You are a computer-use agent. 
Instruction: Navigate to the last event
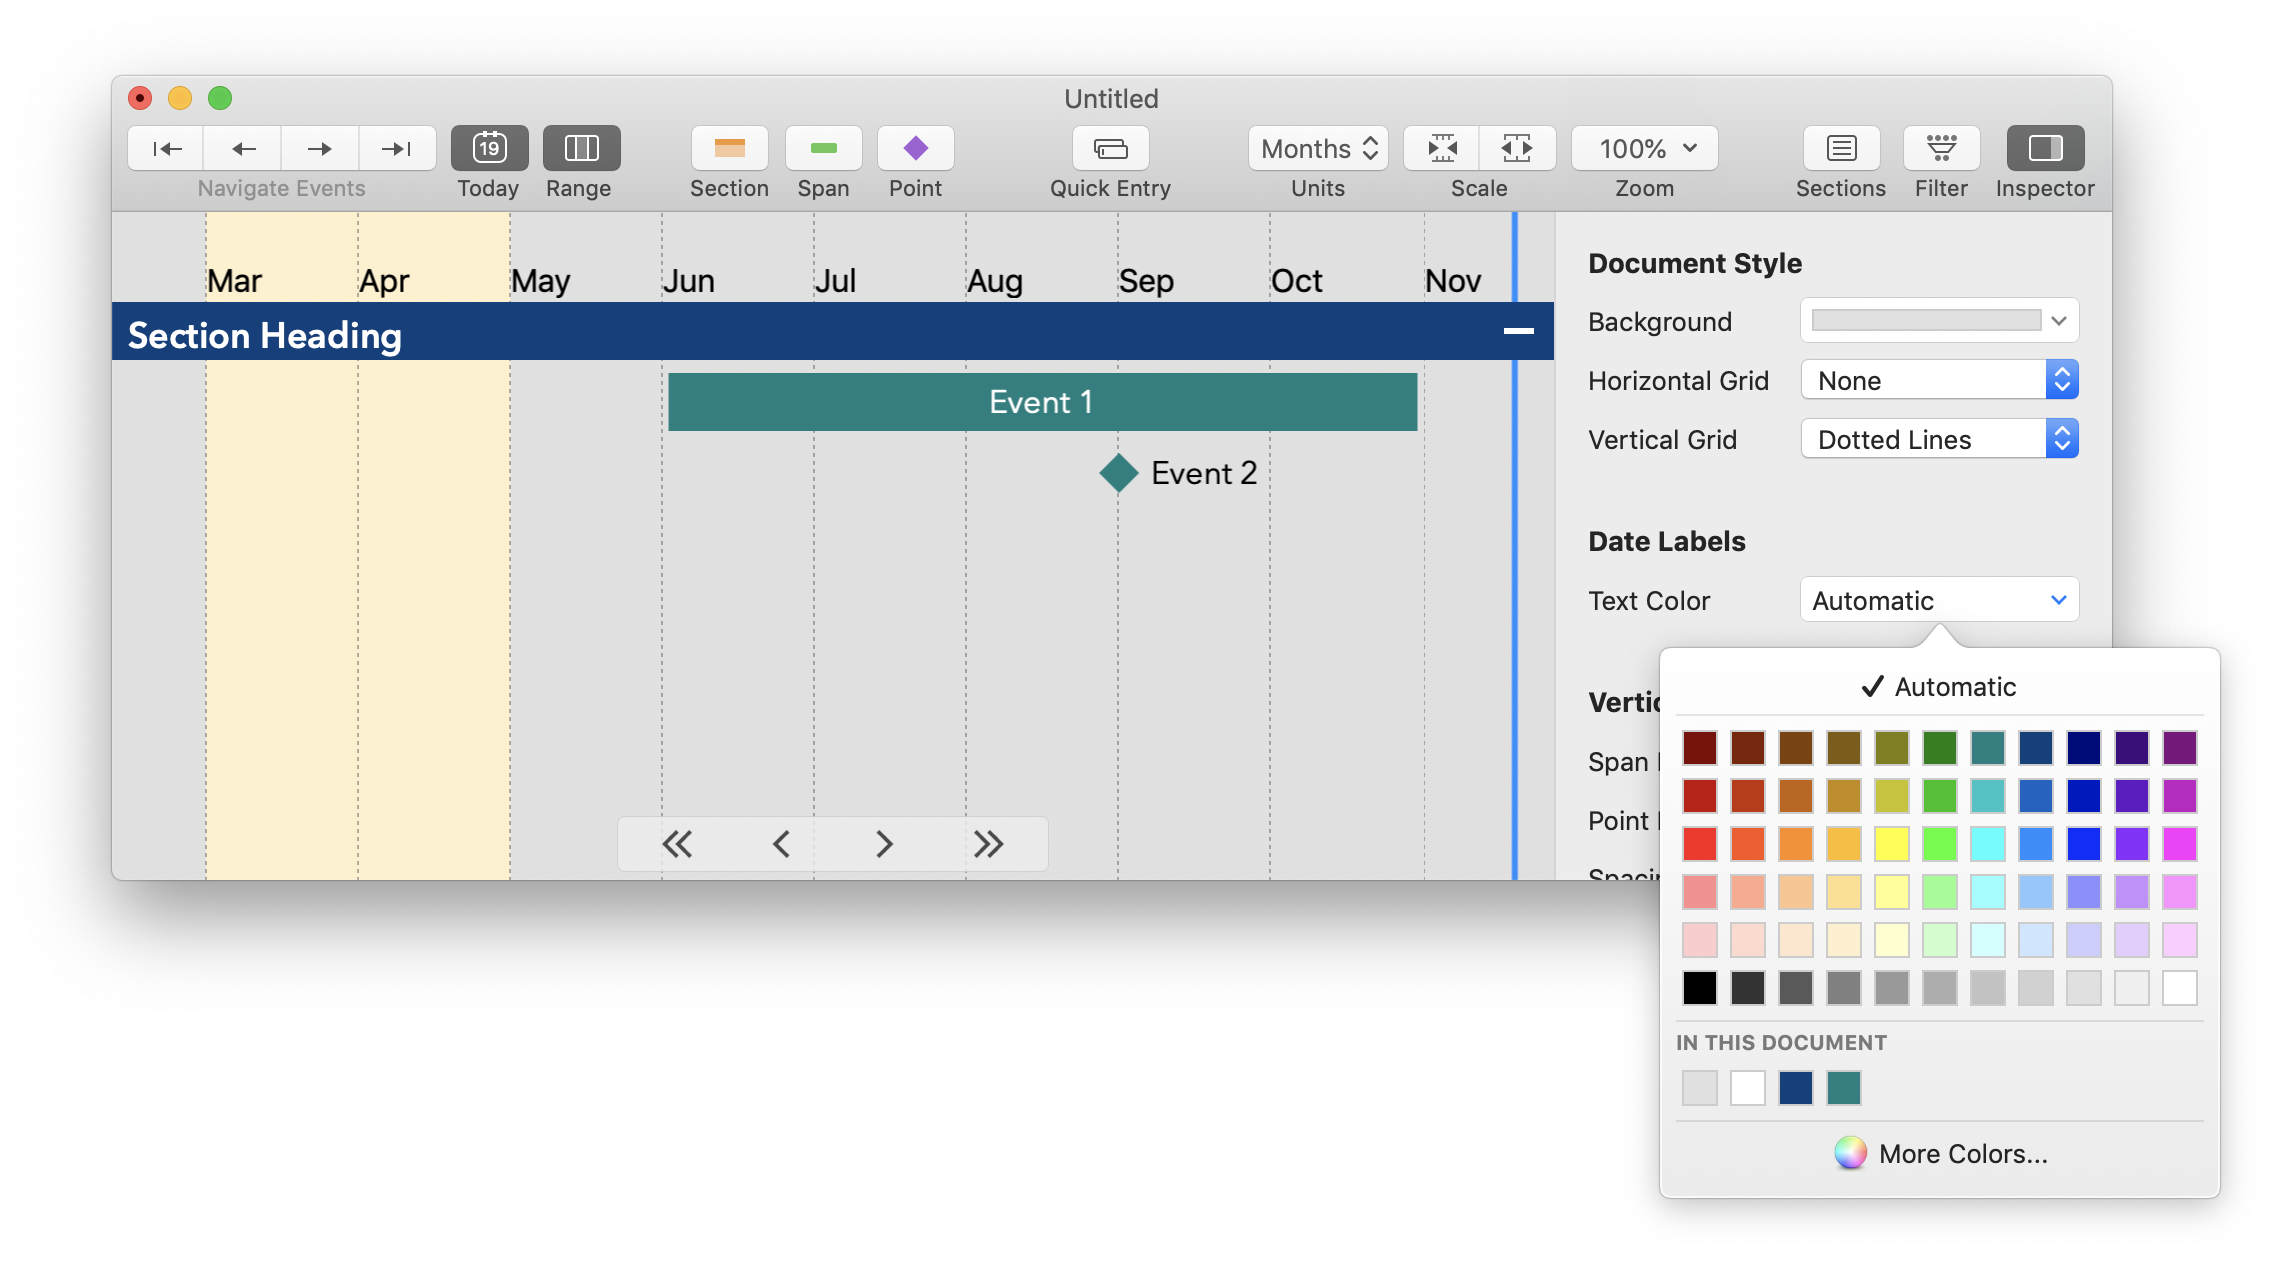click(x=397, y=148)
